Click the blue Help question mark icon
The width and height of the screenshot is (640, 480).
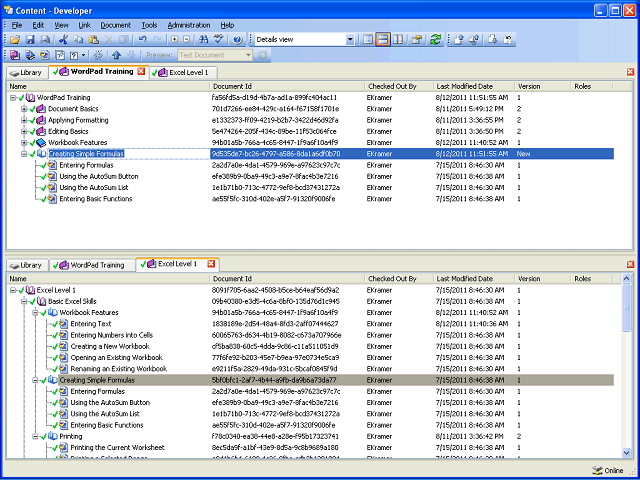click(238, 40)
